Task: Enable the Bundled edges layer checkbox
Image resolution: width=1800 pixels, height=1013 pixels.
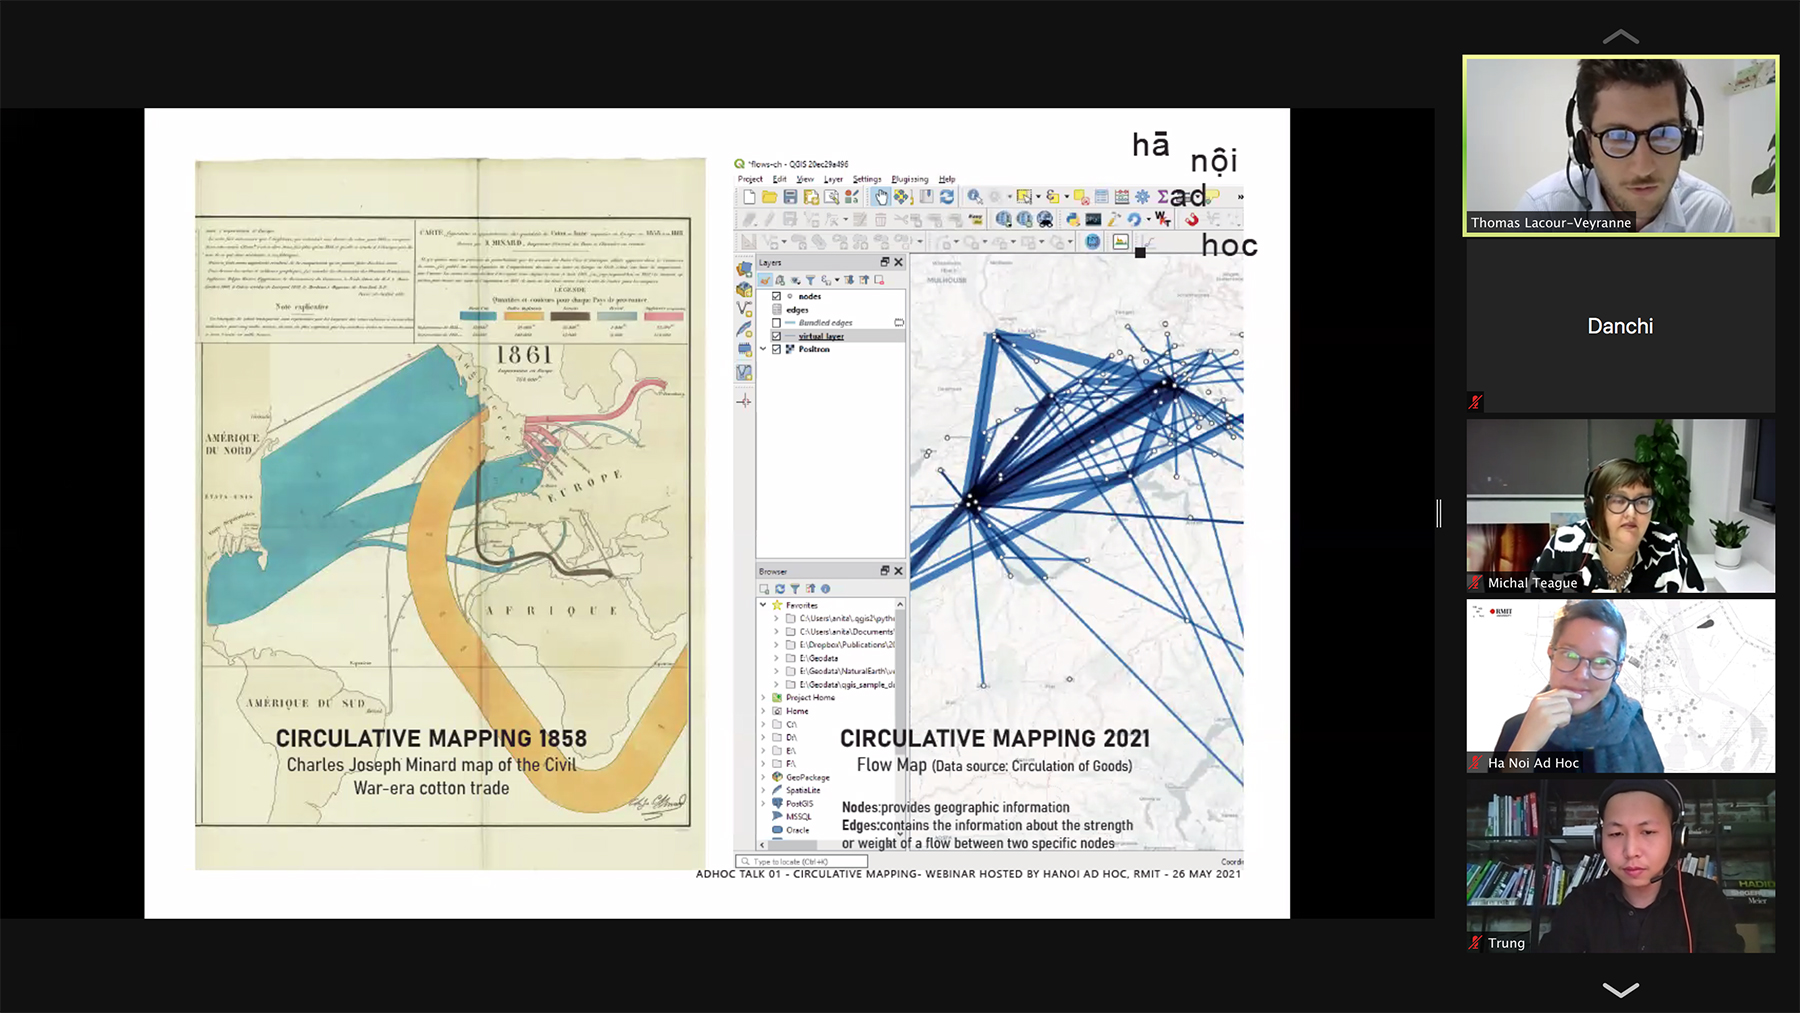Action: (776, 323)
